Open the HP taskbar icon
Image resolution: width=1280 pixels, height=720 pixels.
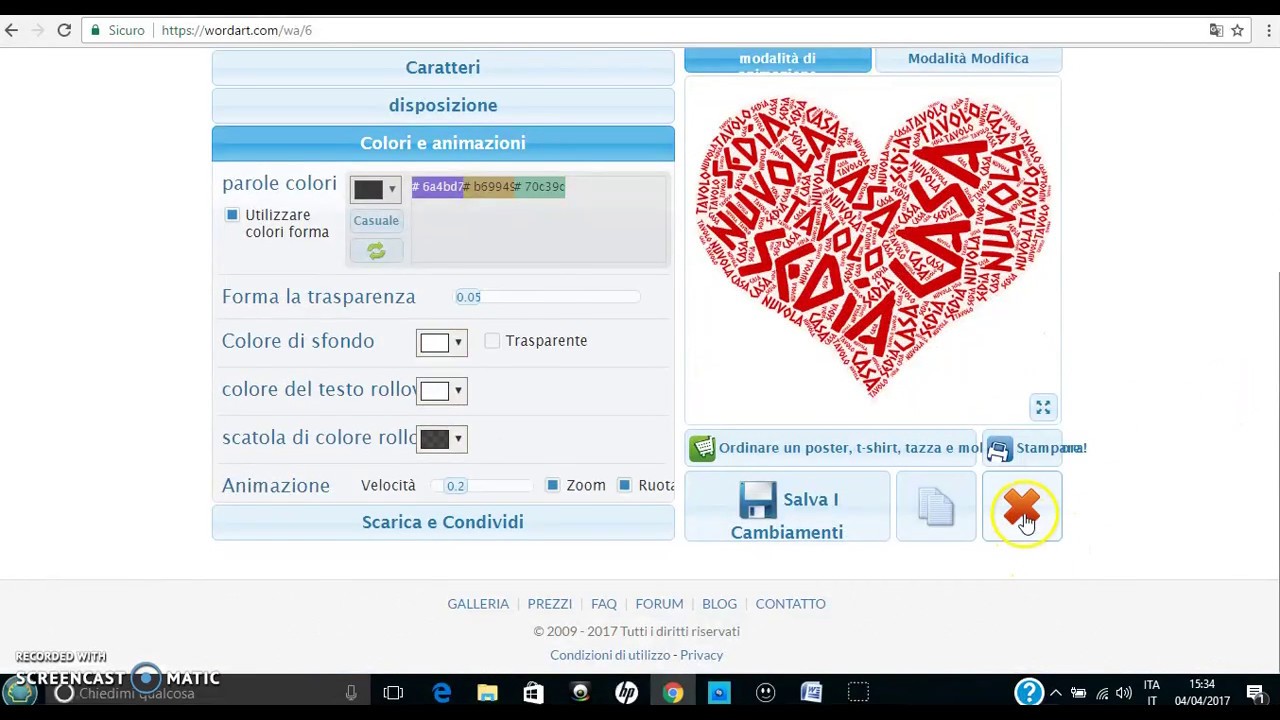click(x=626, y=693)
